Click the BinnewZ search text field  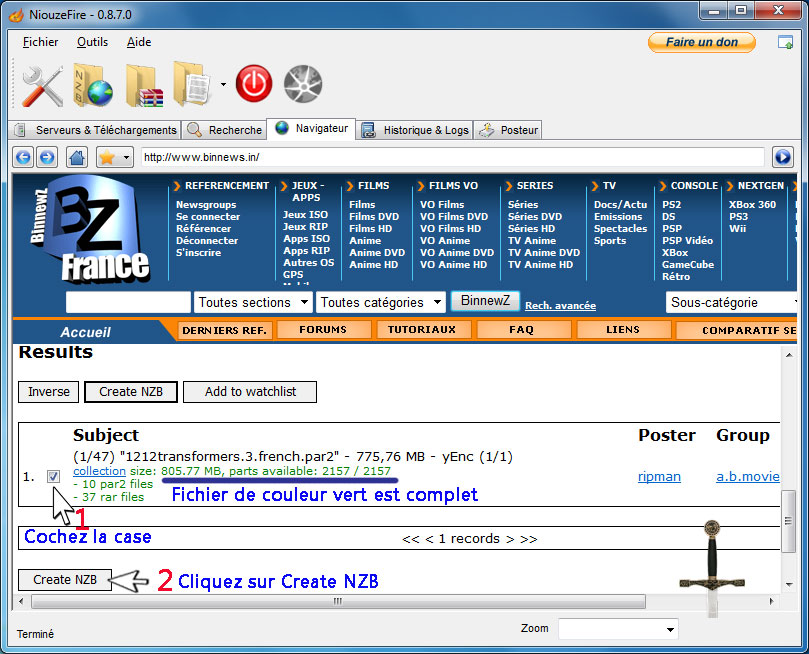tap(128, 302)
